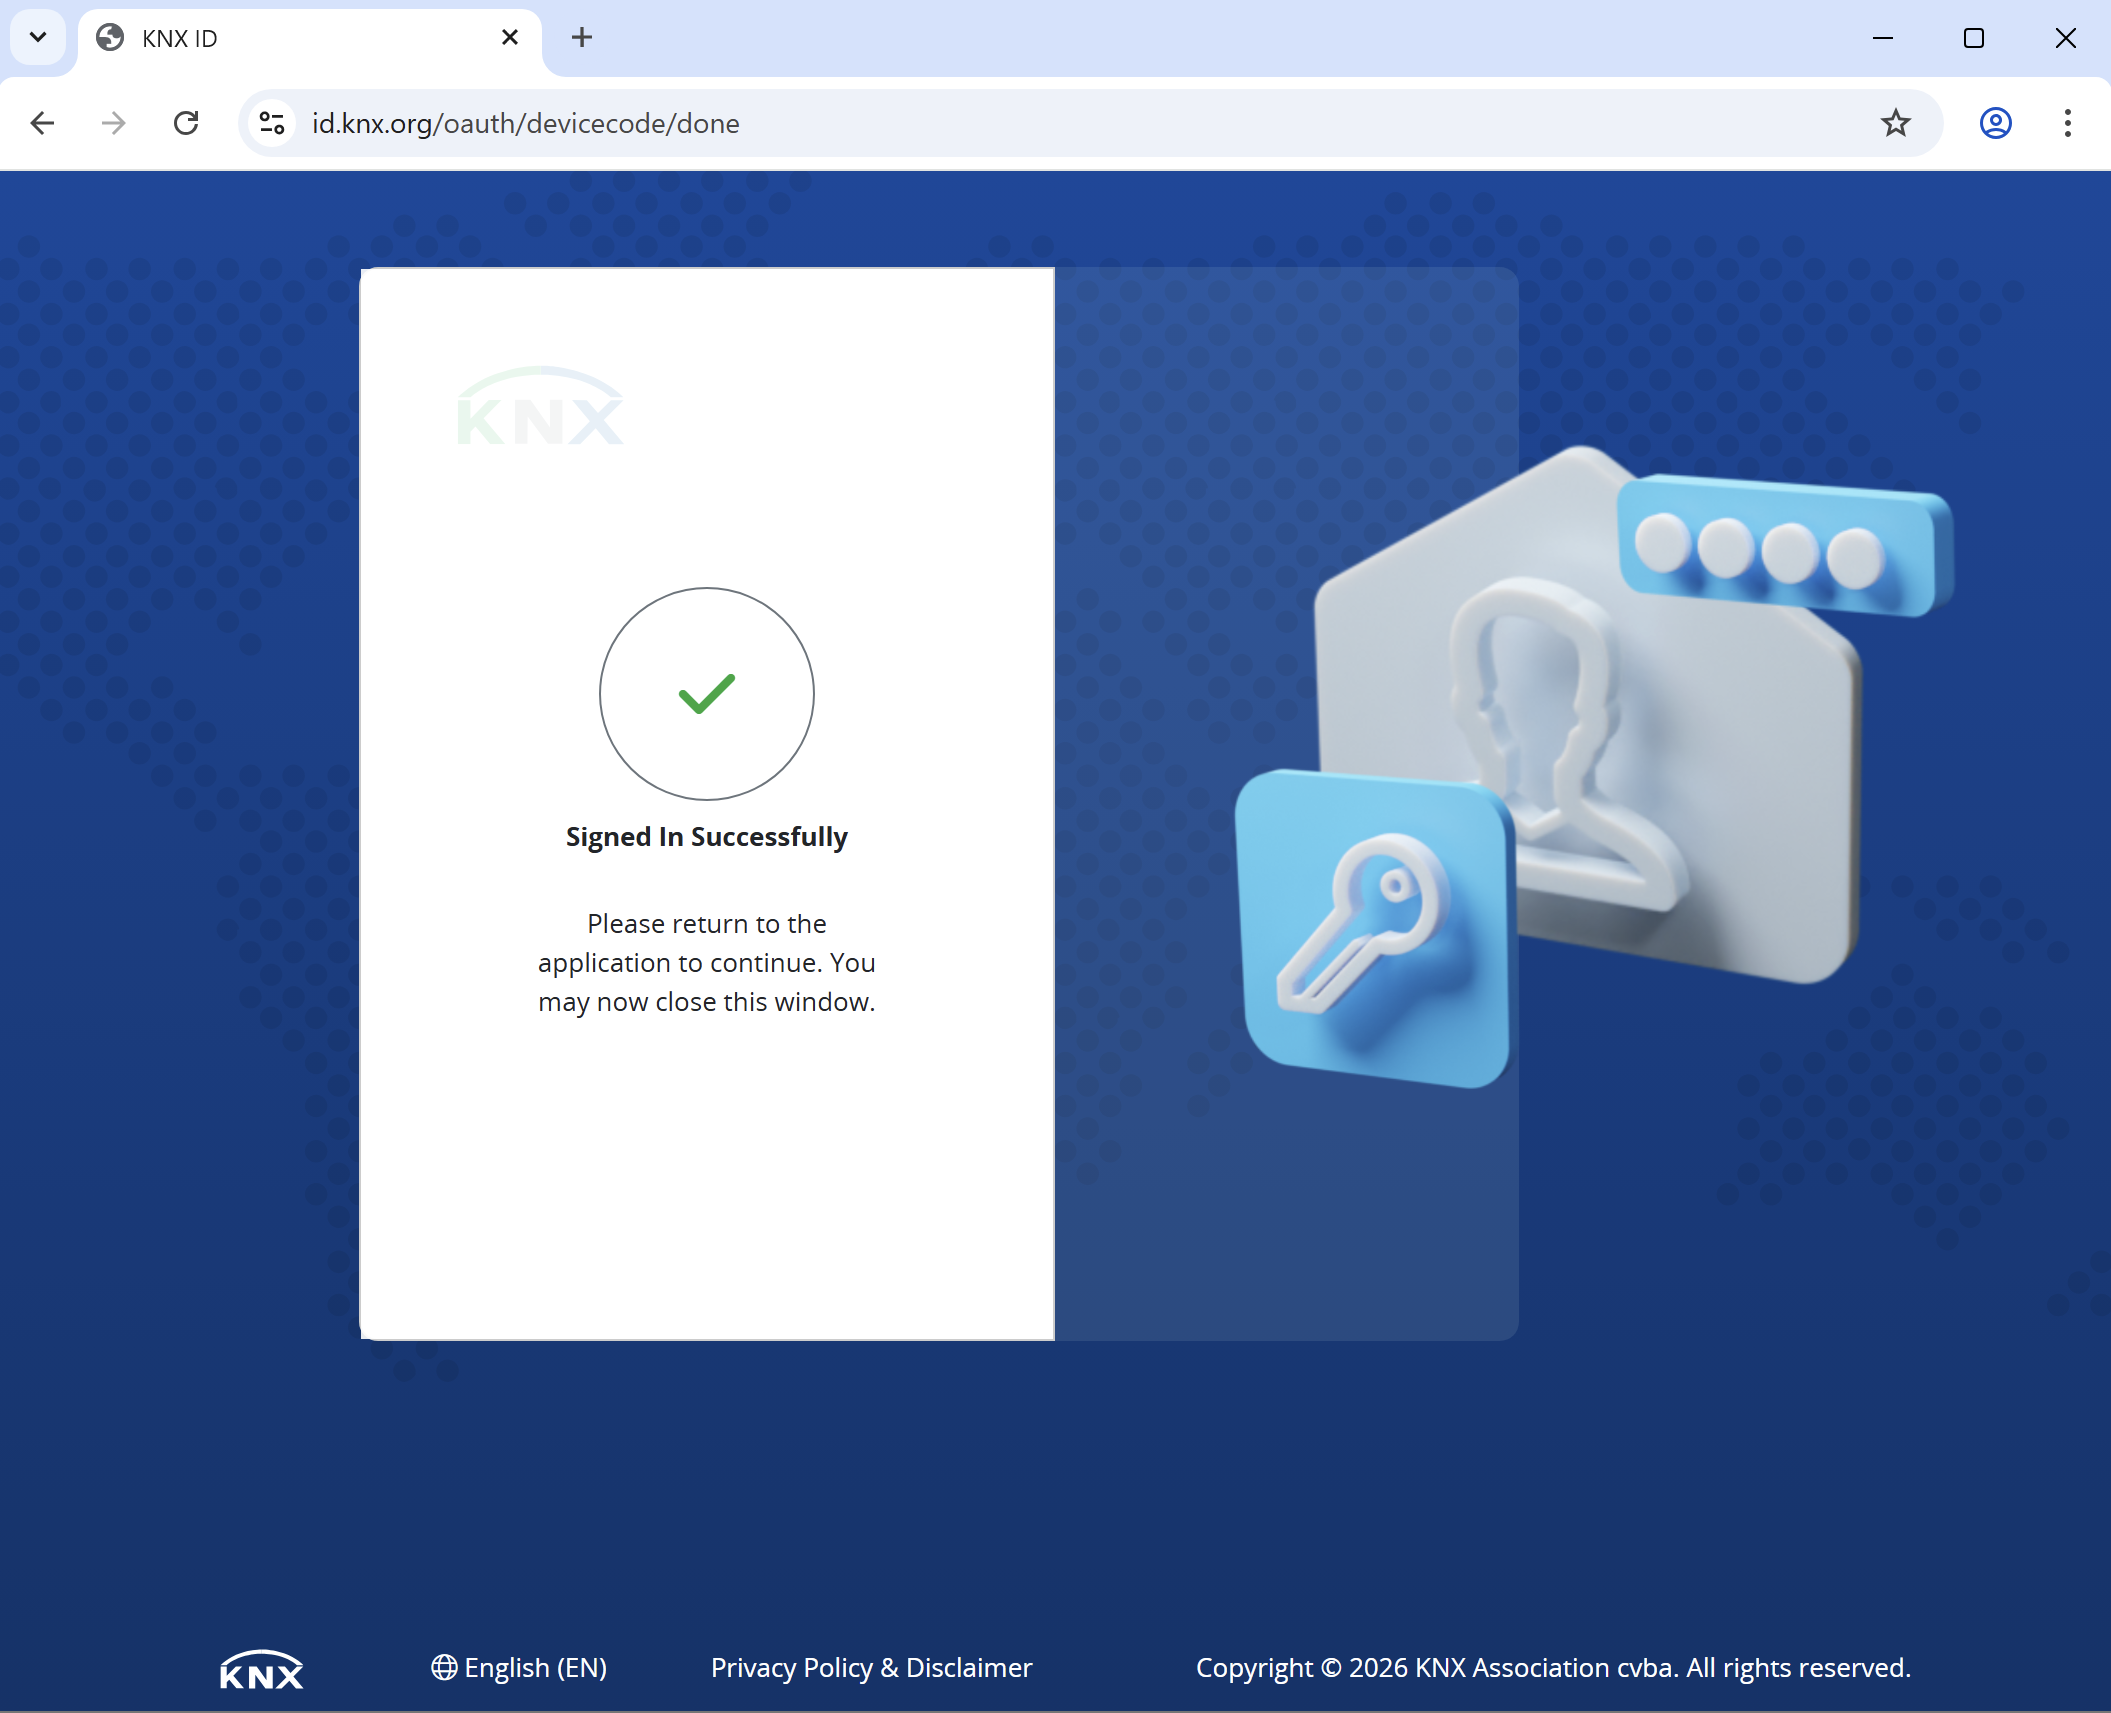Click the blue key illustration tile
Image resolution: width=2111 pixels, height=1713 pixels.
[x=1373, y=928]
